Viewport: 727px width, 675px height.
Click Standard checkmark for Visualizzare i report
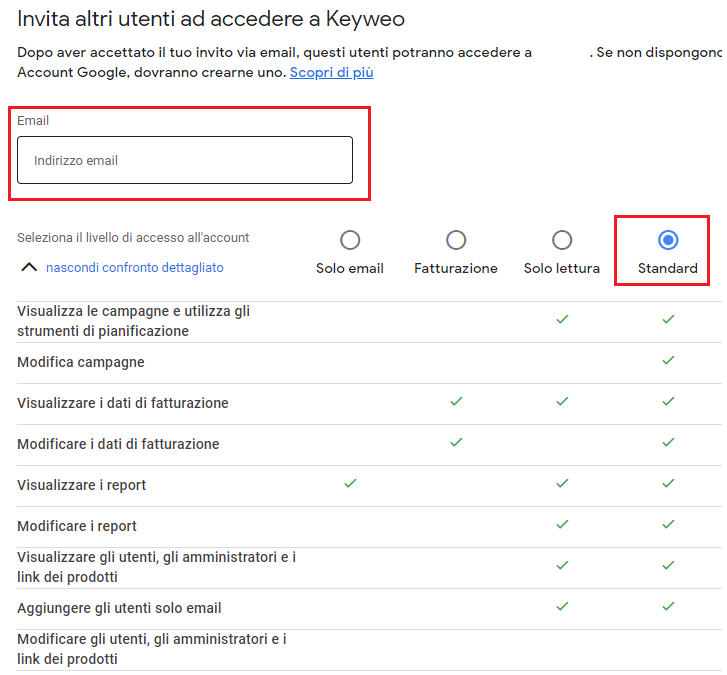[x=668, y=484]
